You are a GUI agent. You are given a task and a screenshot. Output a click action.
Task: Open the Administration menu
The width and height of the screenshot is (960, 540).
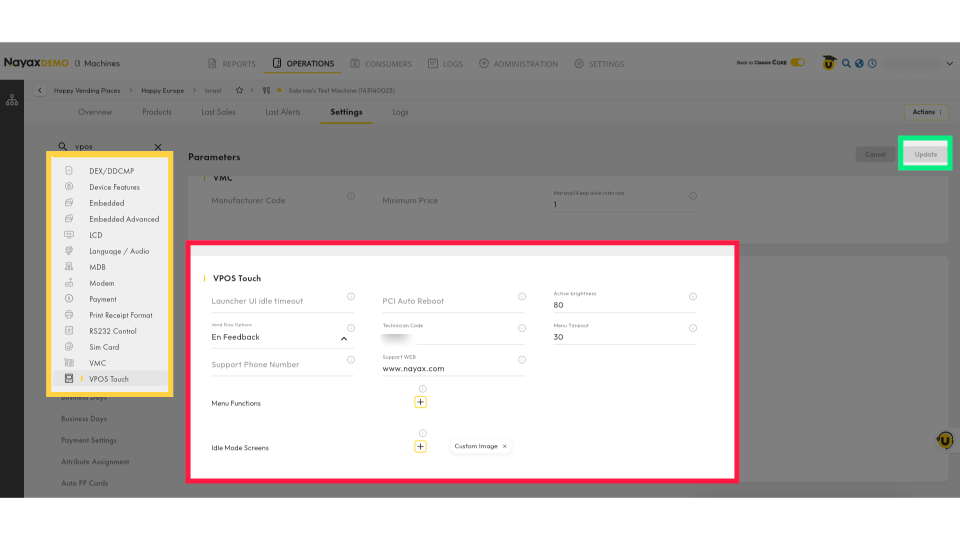tap(519, 64)
